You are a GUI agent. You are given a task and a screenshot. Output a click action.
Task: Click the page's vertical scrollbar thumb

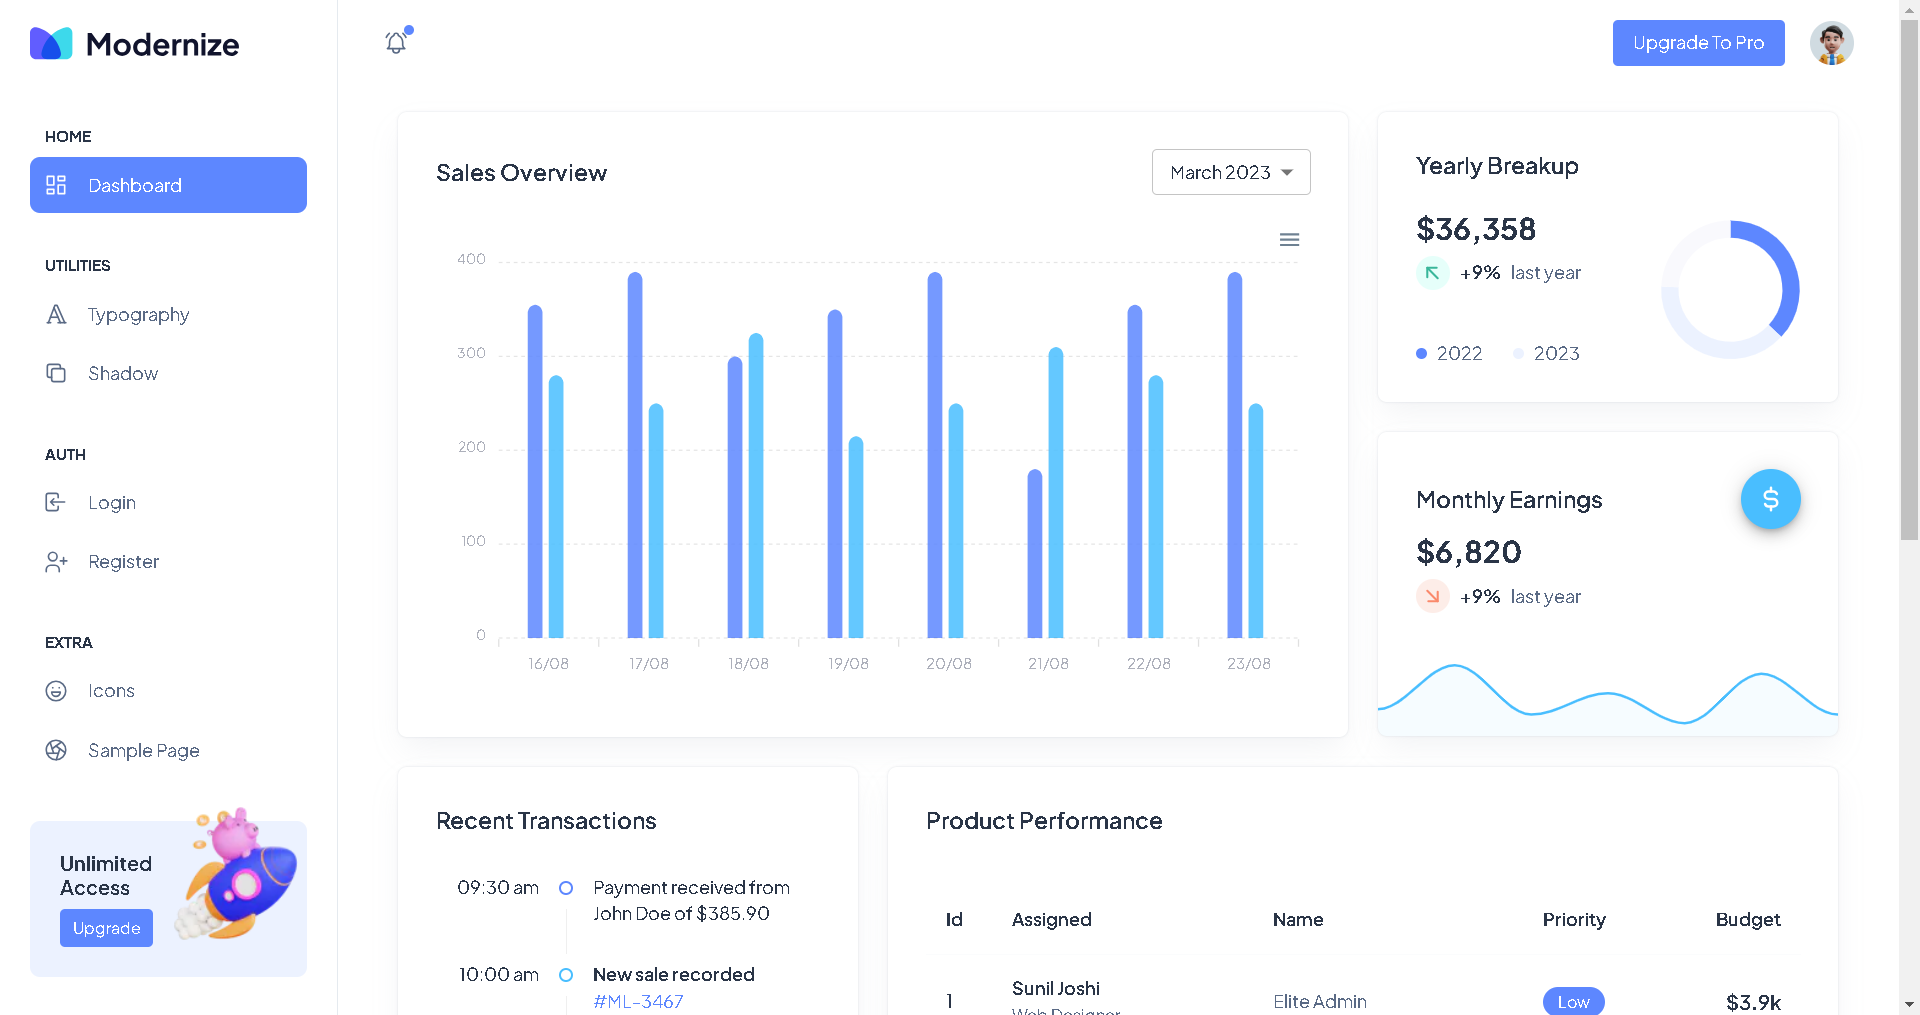tap(1909, 280)
